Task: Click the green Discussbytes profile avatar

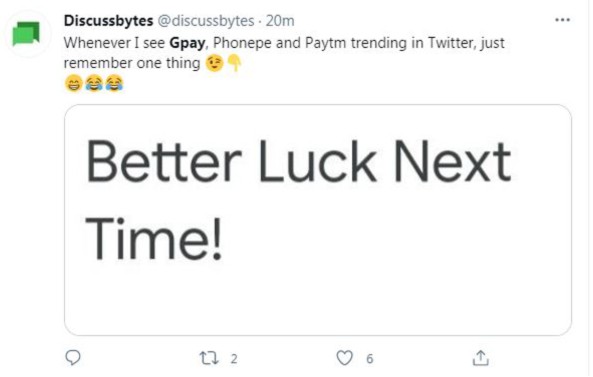Action: 26,34
